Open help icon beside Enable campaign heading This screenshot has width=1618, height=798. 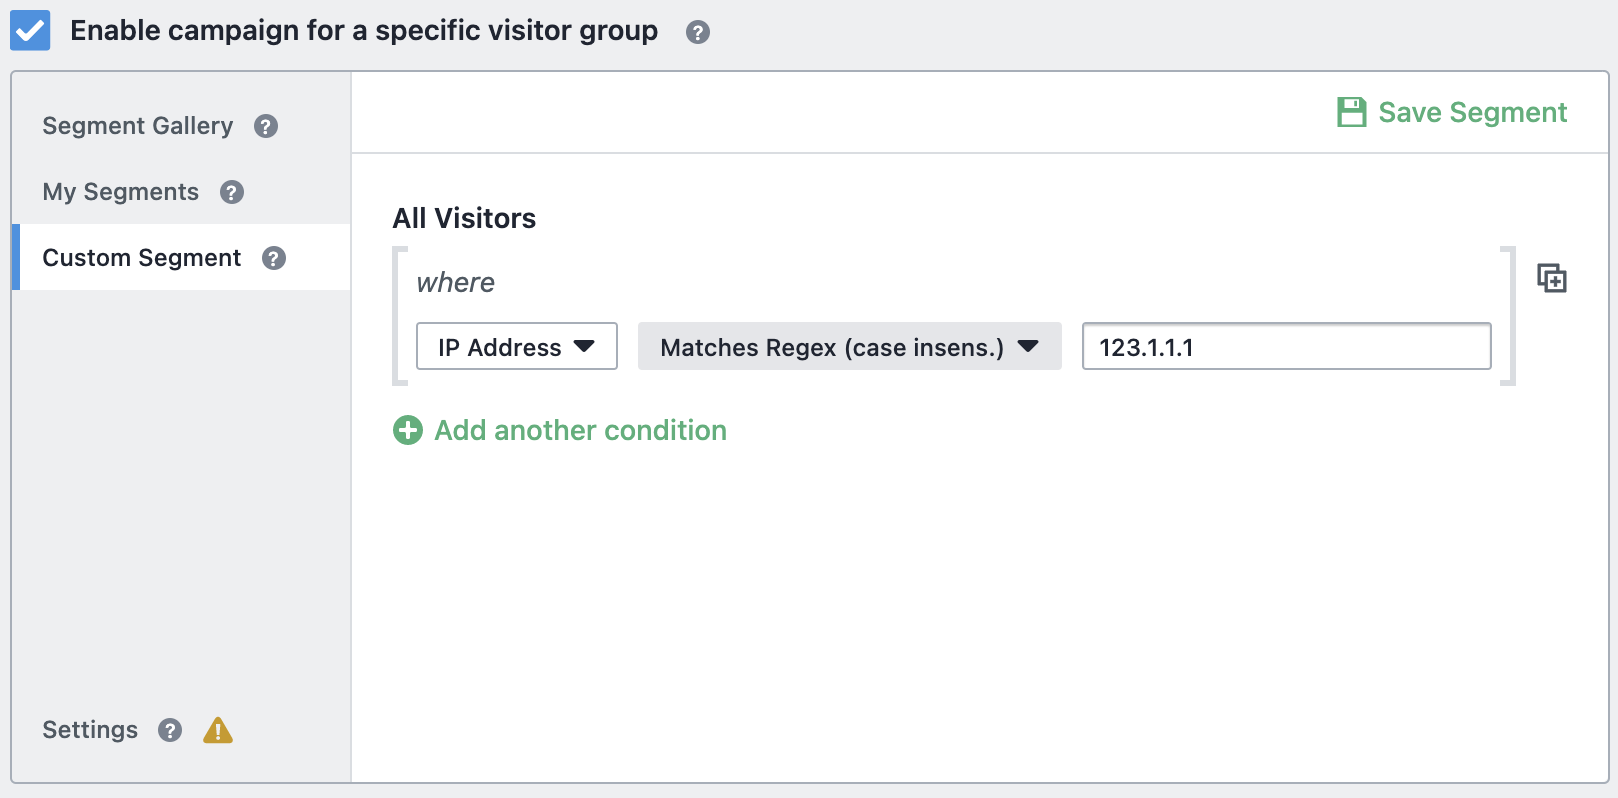(x=698, y=32)
